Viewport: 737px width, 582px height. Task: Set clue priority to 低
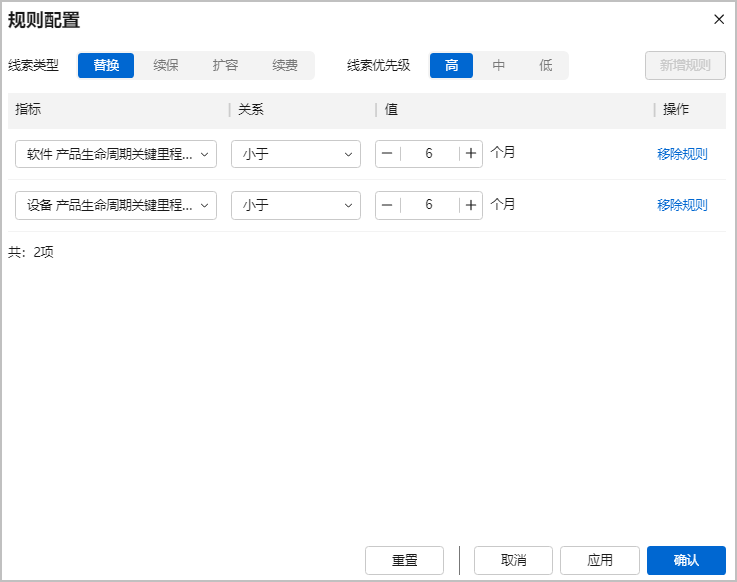[545, 66]
